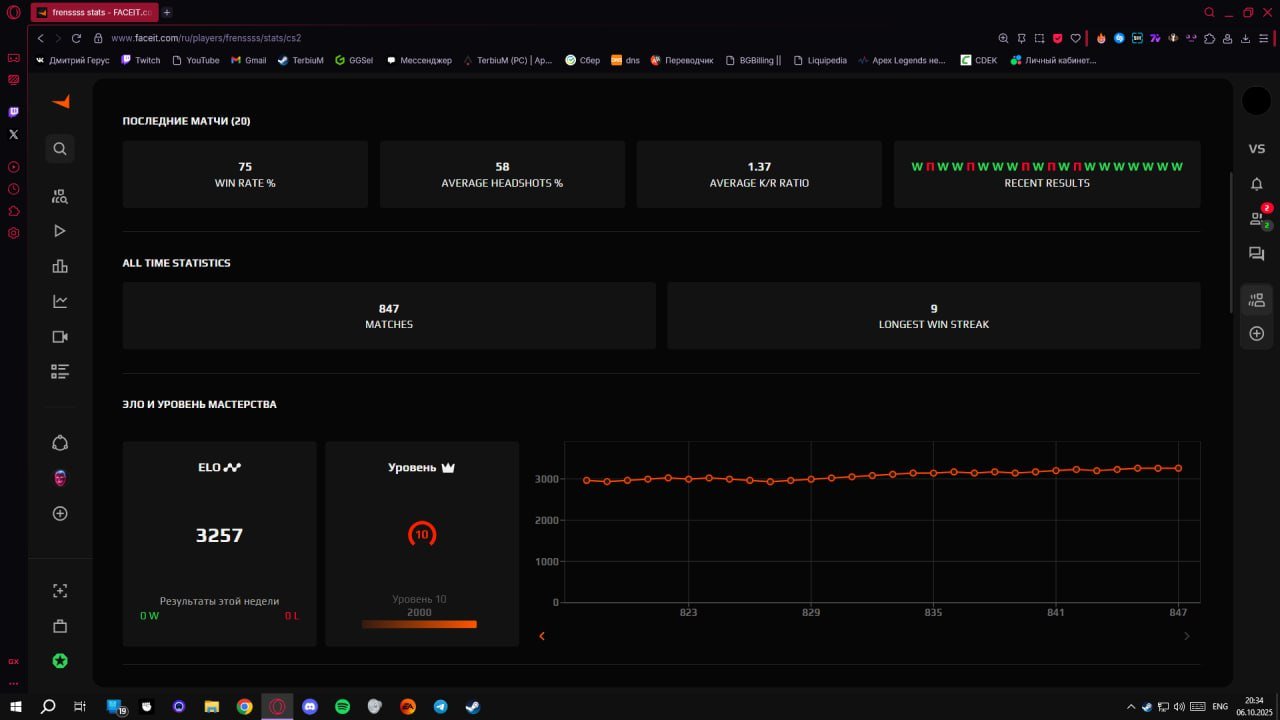This screenshot has height=720, width=1280.
Task: Click the video camera icon in sidebar
Action: [x=60, y=337]
